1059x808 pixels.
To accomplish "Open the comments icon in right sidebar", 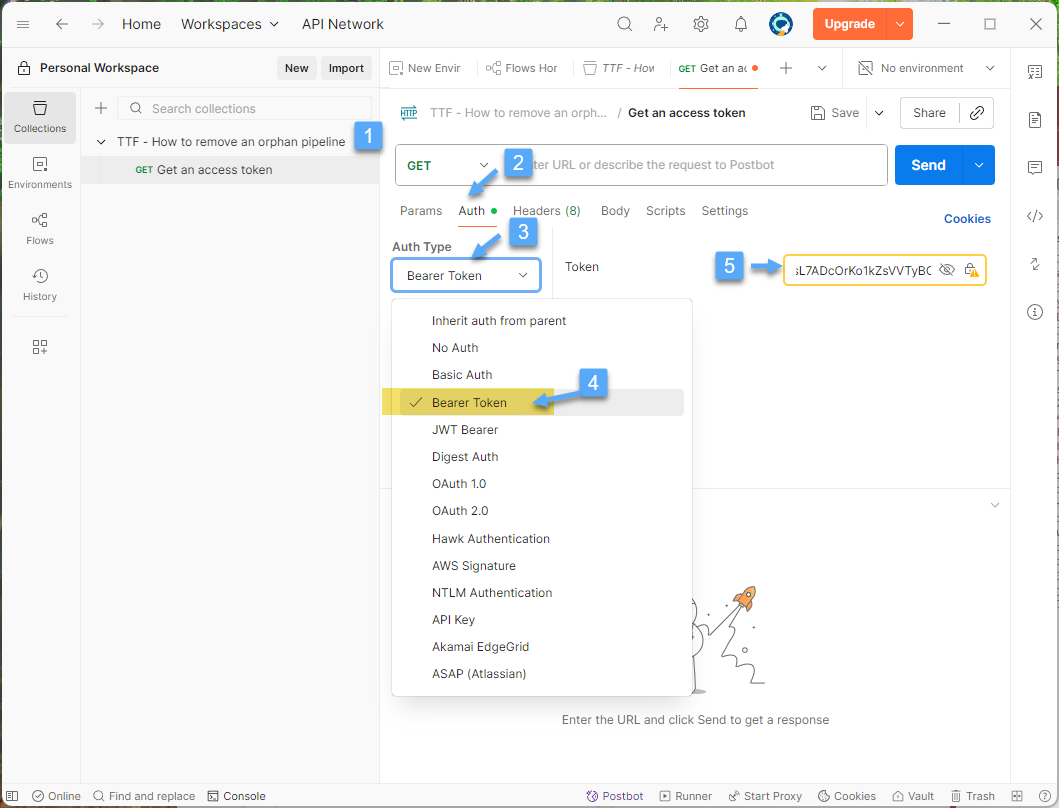I will tap(1035, 168).
